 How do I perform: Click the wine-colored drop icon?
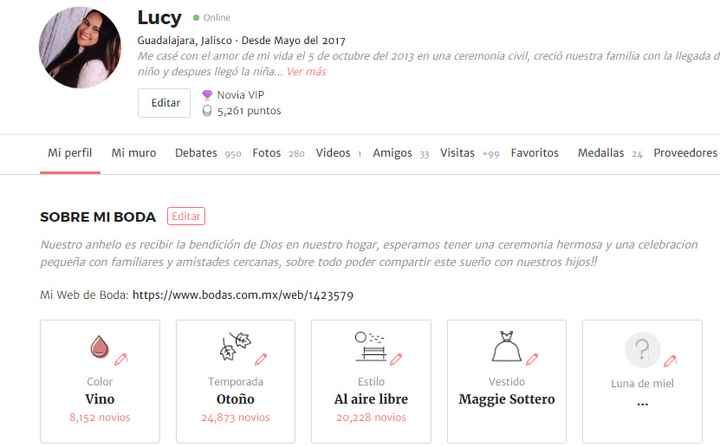click(99, 346)
